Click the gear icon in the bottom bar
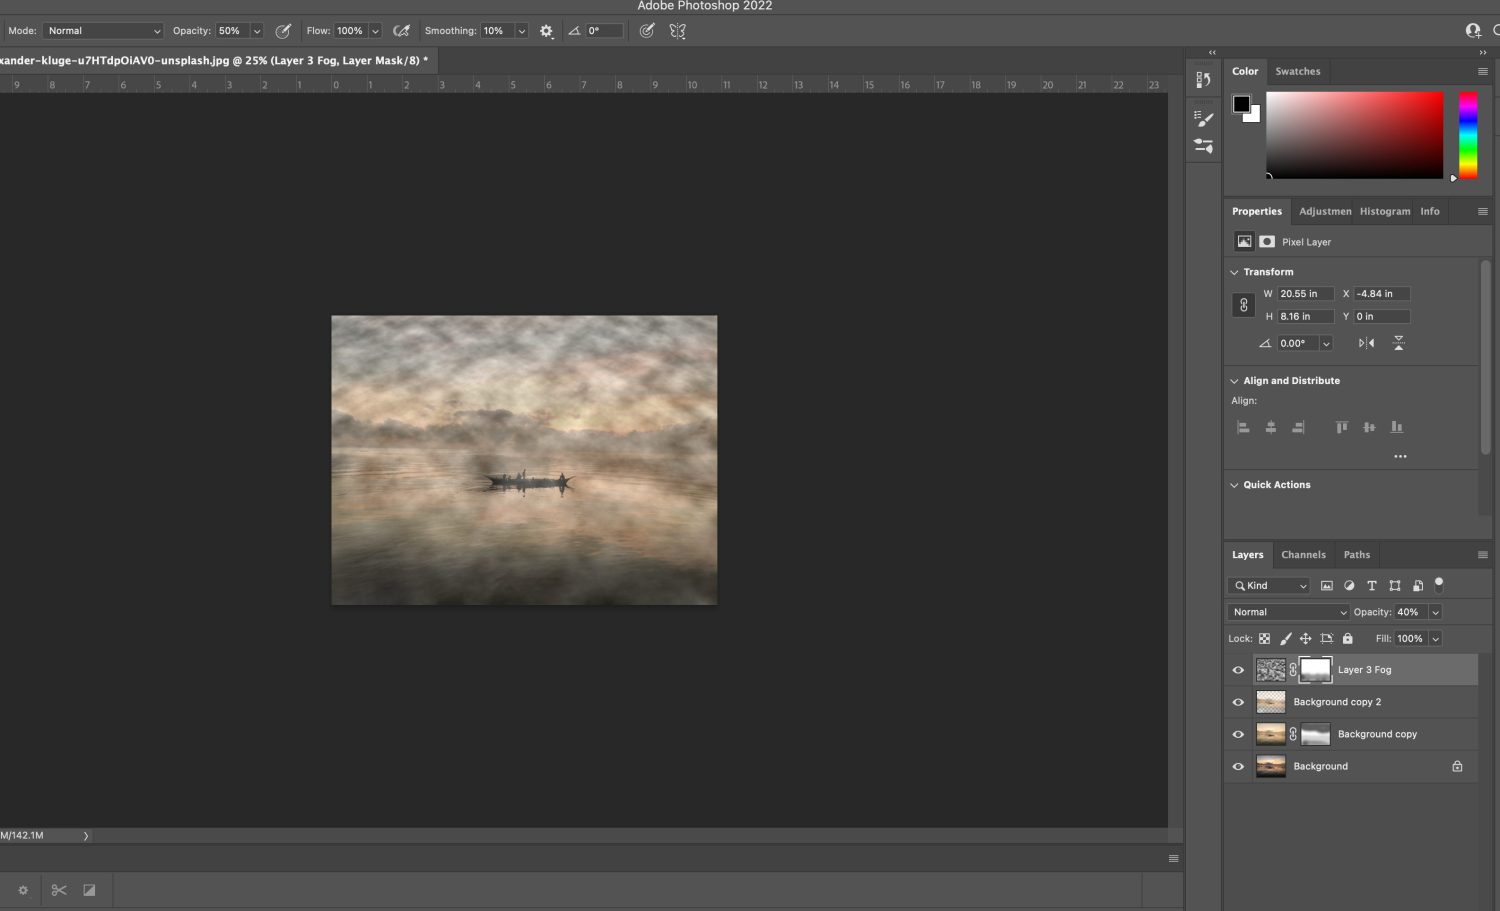 pos(23,890)
